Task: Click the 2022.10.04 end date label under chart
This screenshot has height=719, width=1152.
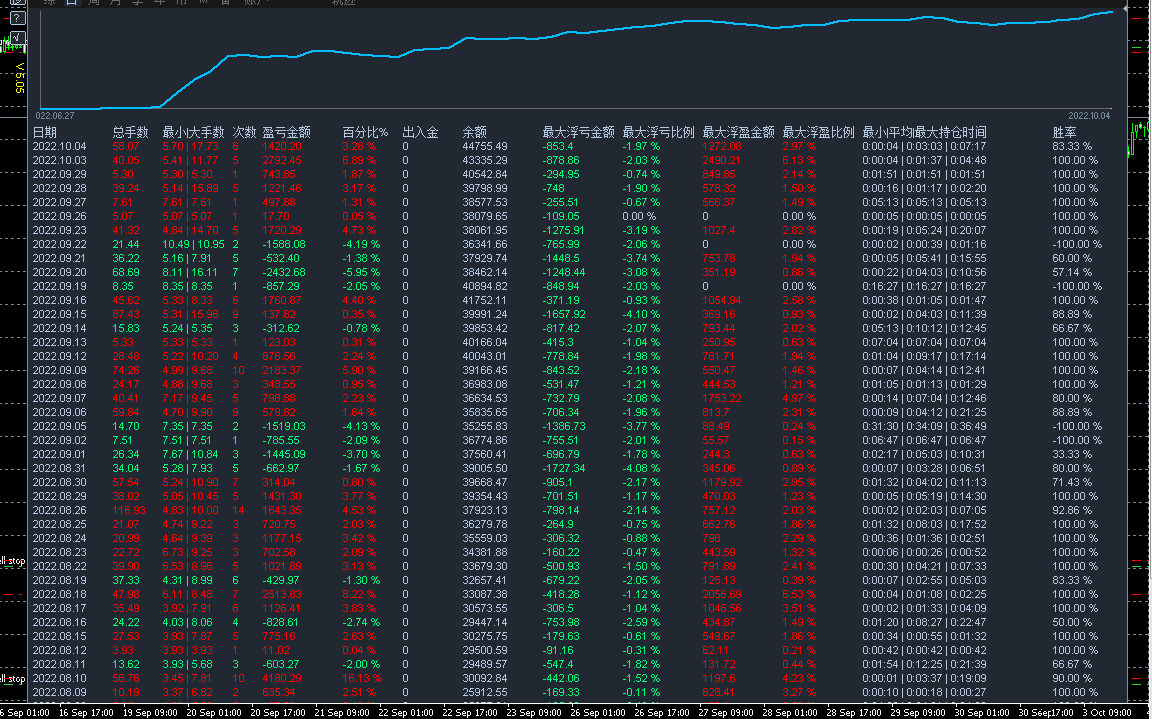Action: click(x=1090, y=116)
